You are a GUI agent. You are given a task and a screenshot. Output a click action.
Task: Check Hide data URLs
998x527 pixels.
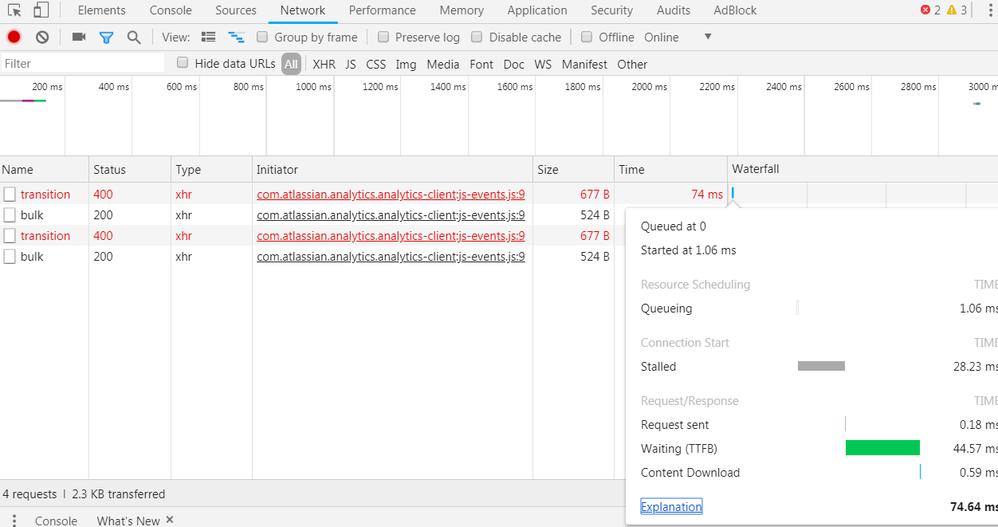(x=183, y=62)
